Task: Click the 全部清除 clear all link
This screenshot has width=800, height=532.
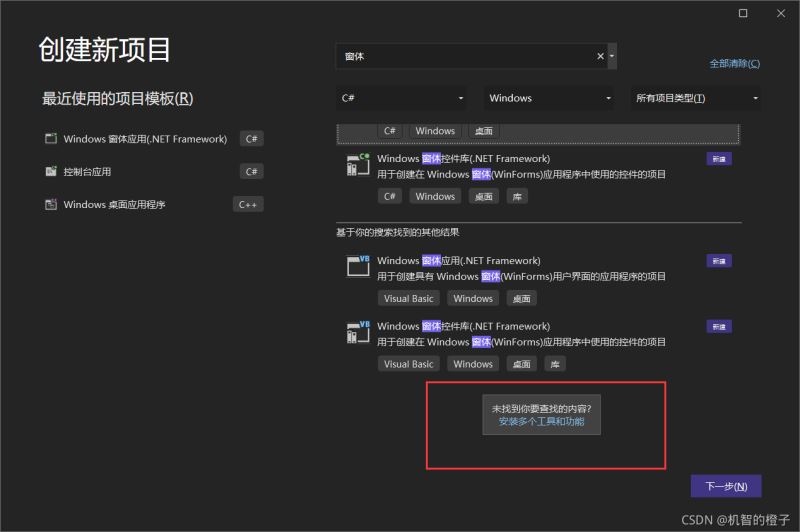Action: (x=735, y=64)
